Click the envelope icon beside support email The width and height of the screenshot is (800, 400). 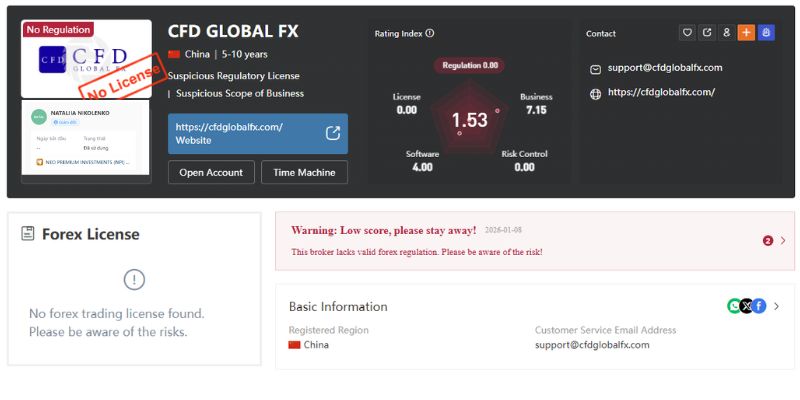coord(595,69)
